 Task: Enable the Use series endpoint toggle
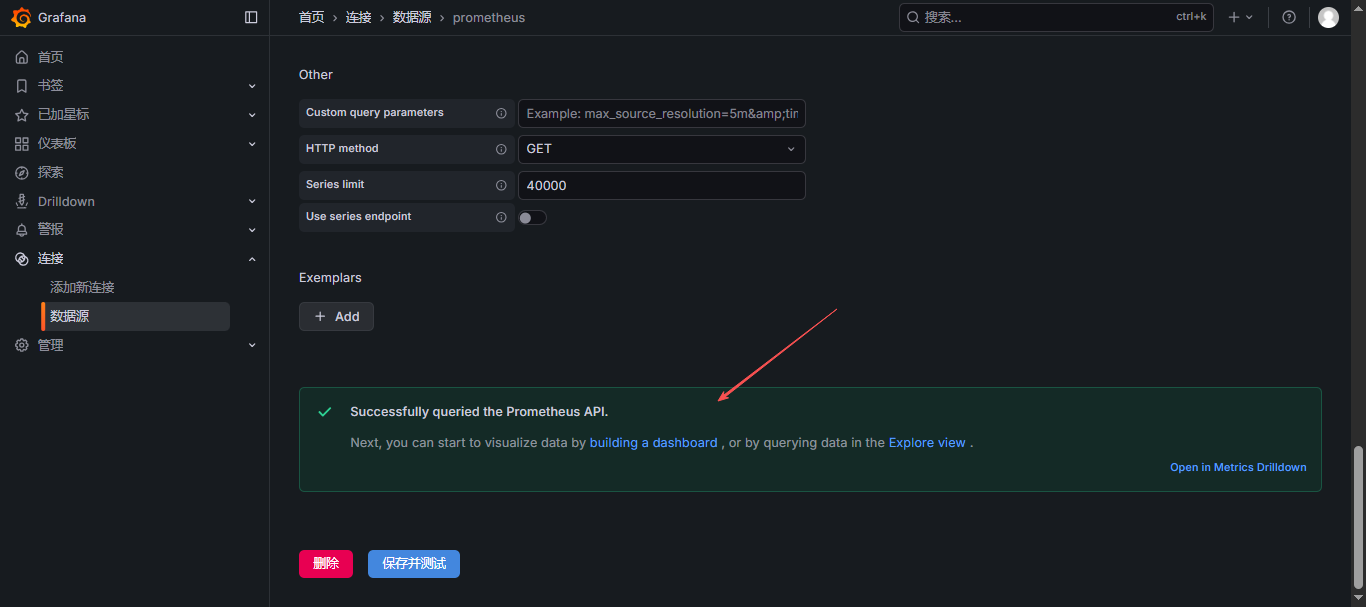532,218
